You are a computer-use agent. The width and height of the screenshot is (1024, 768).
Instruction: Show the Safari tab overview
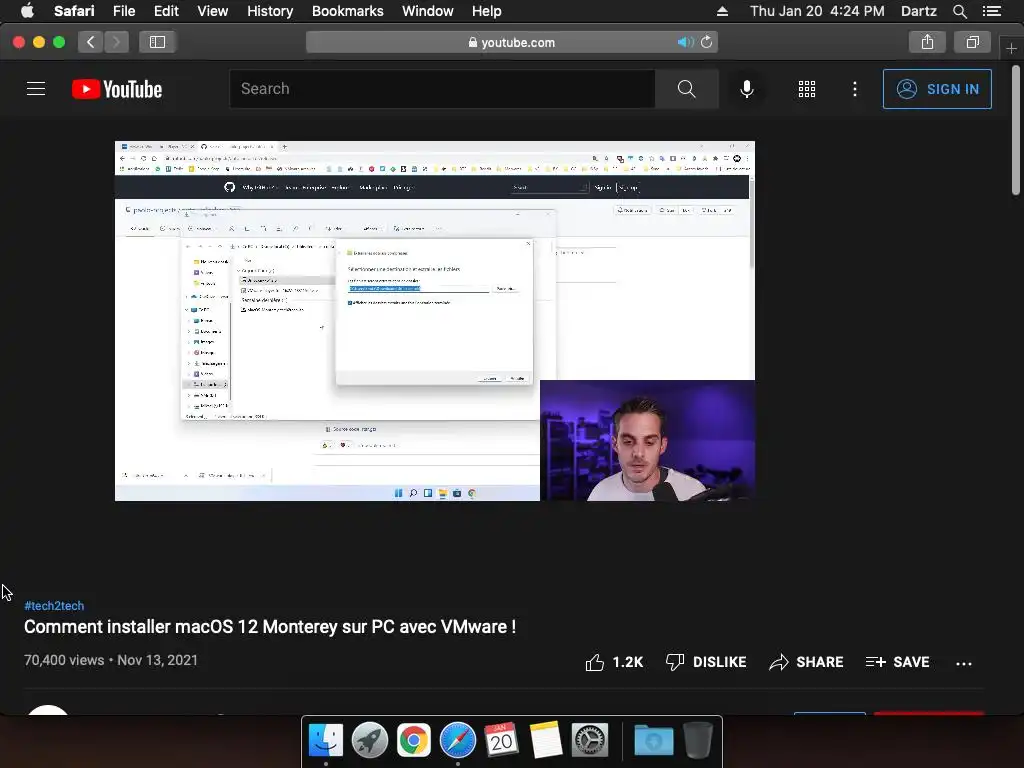972,42
